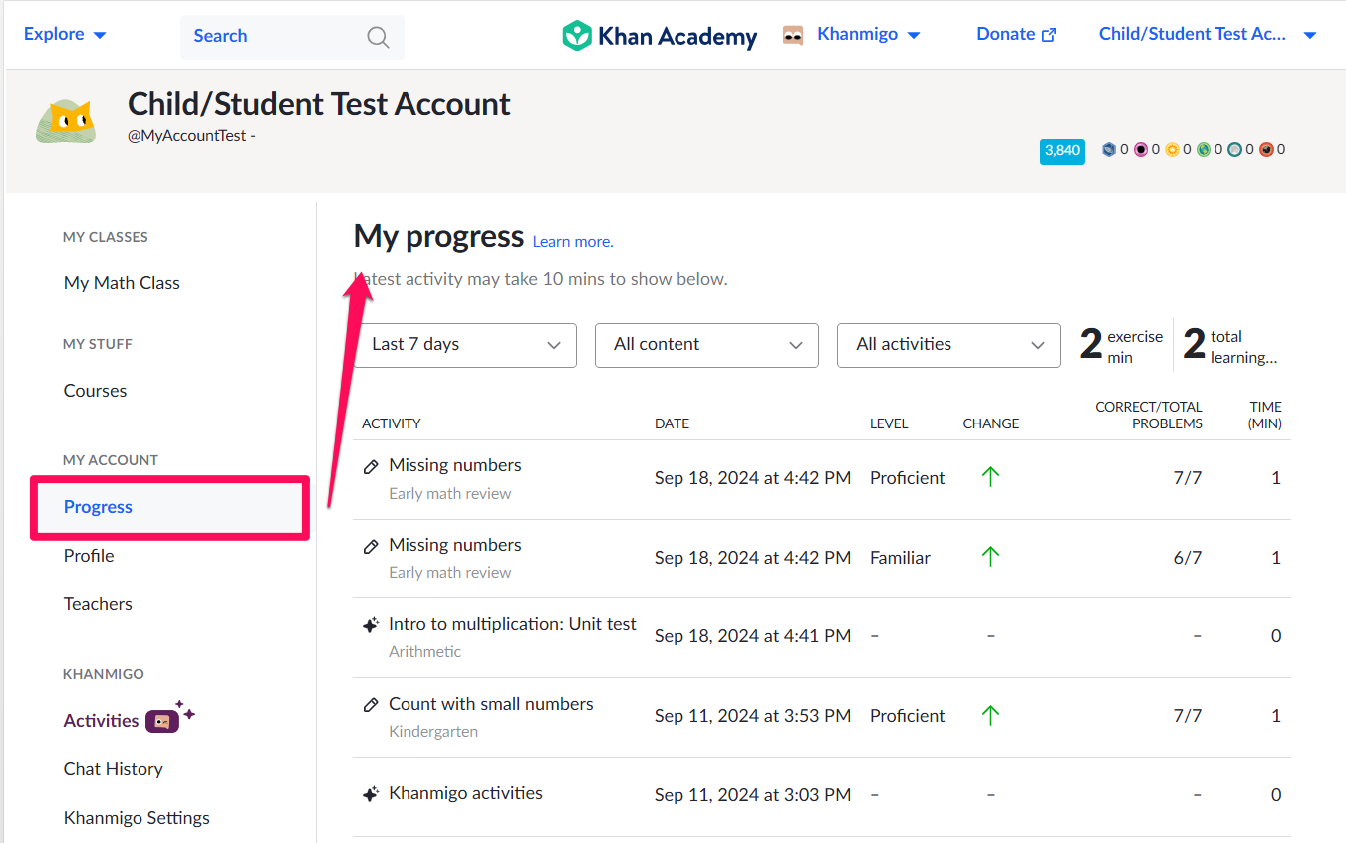Click the Khanmigo face icon in header

[x=793, y=35]
